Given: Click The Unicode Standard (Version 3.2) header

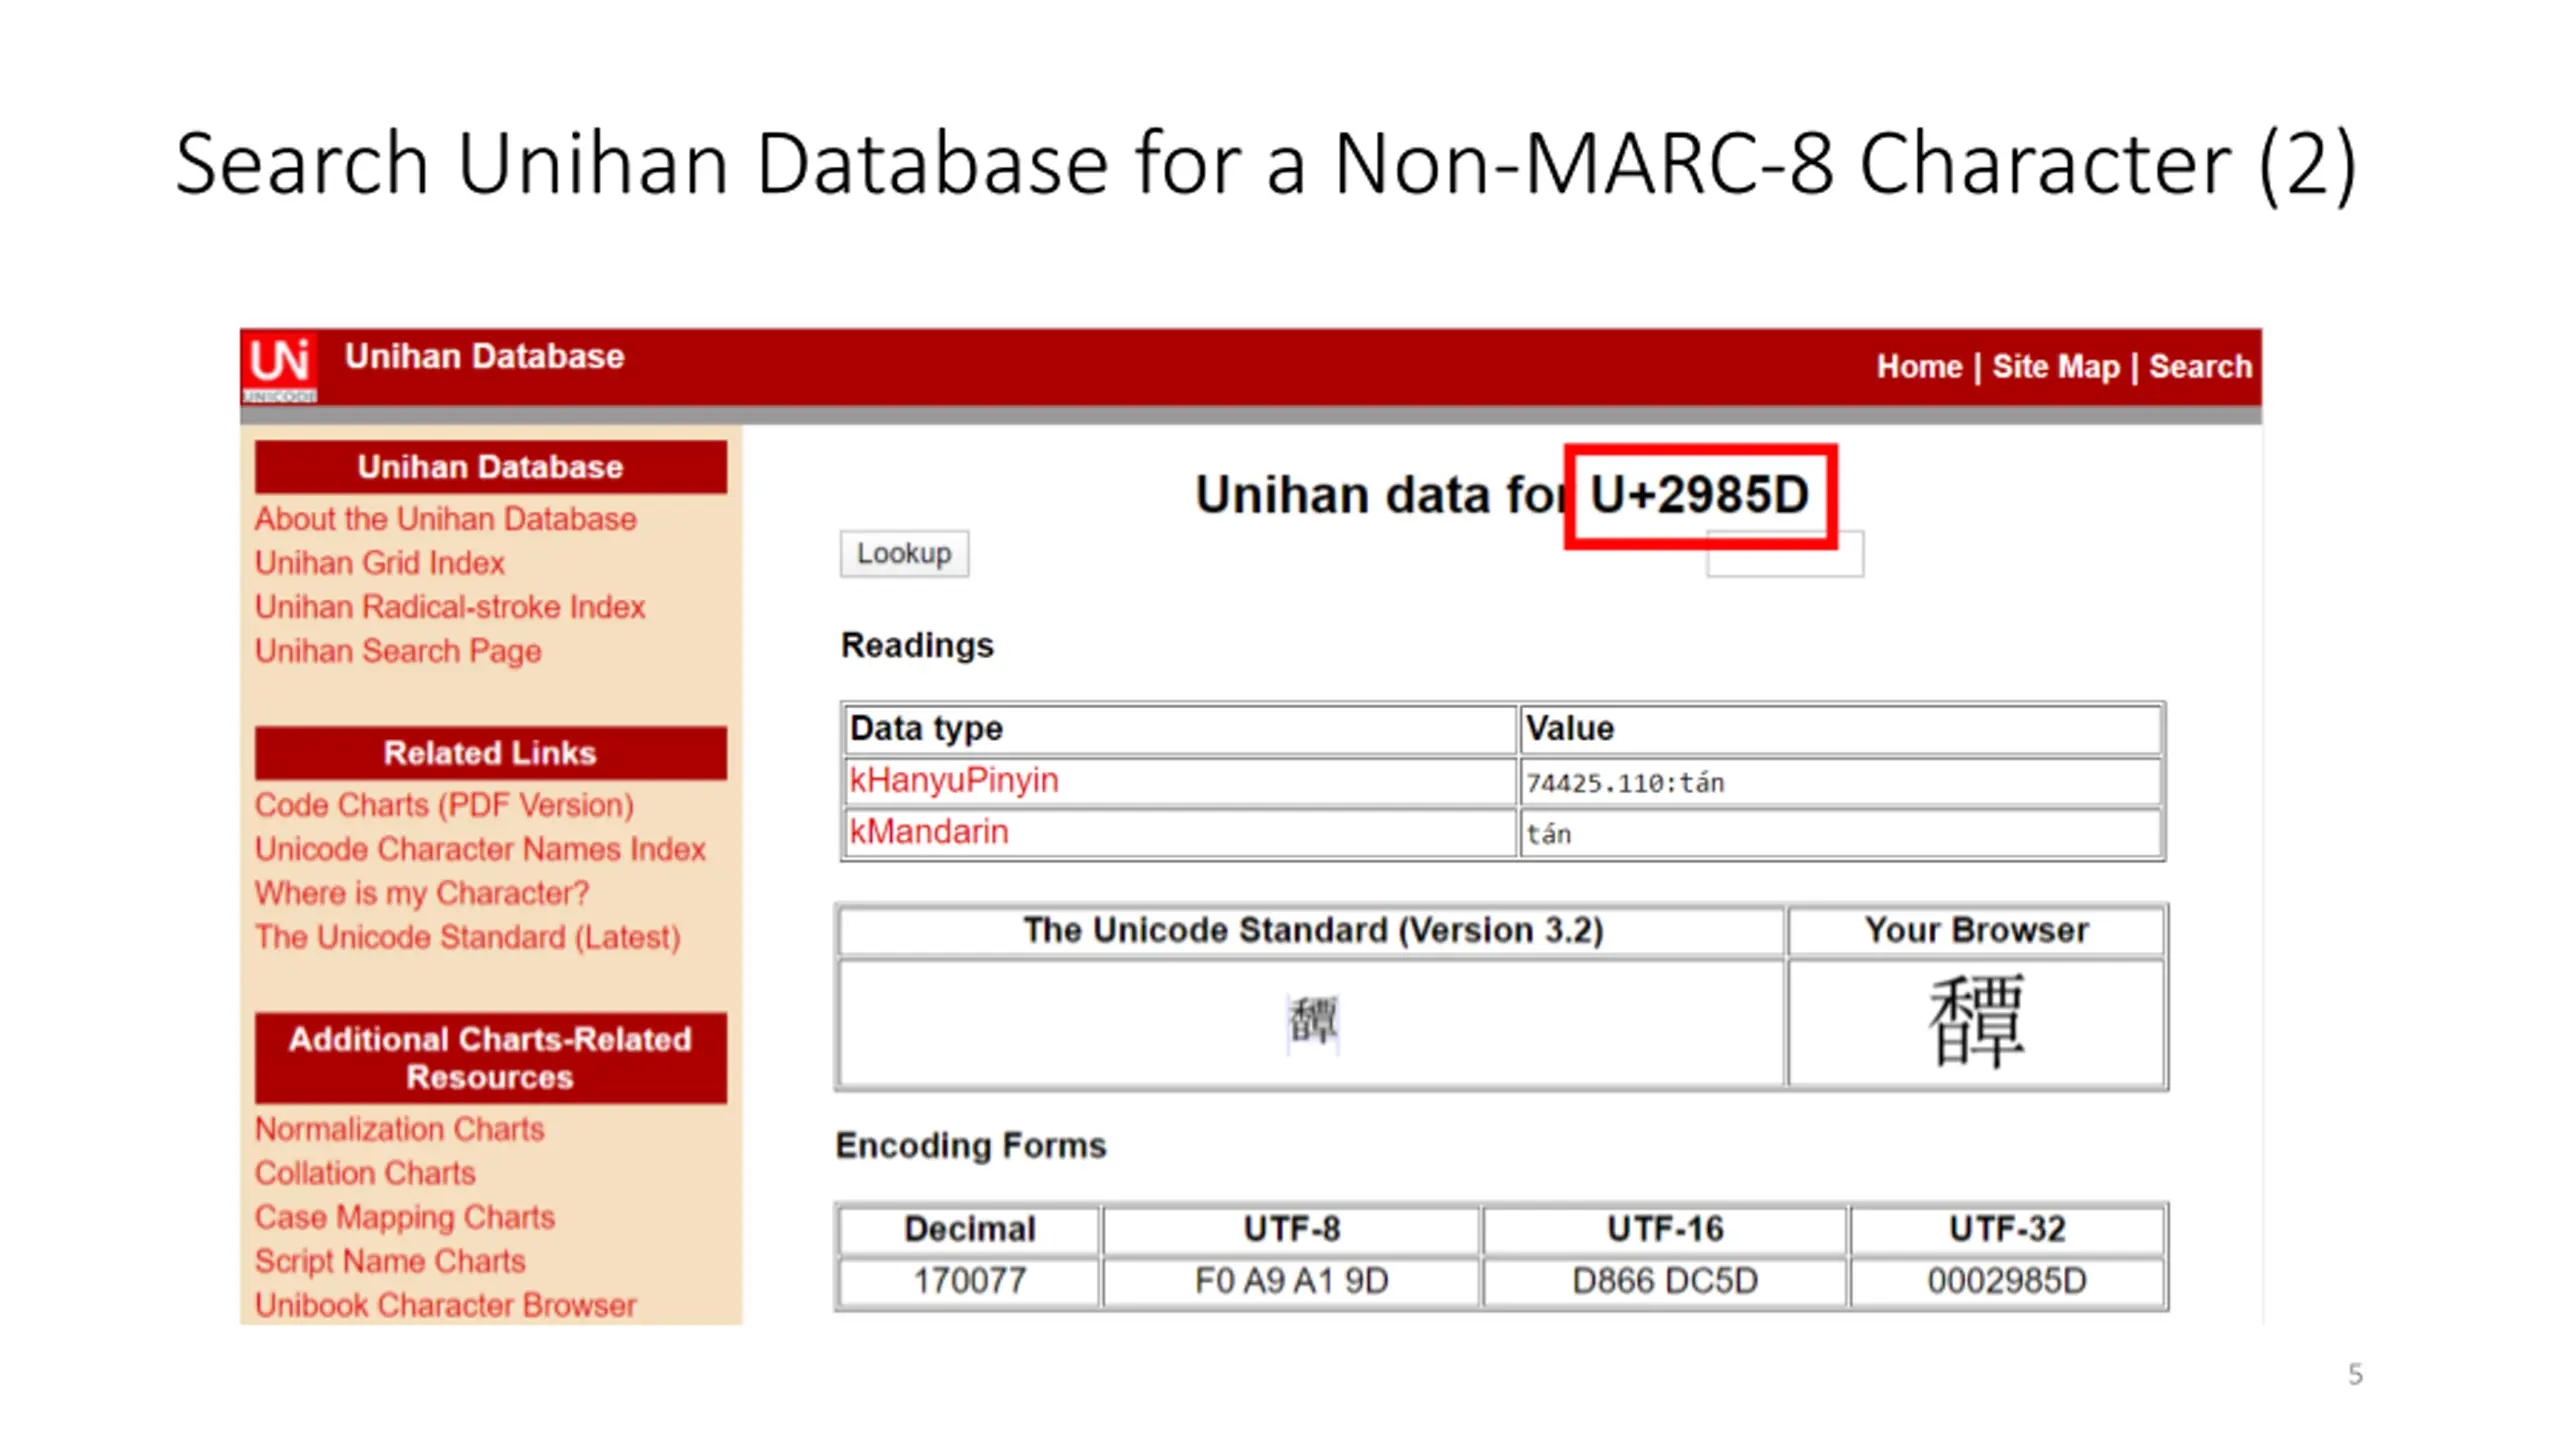Looking at the screenshot, I should point(1313,930).
